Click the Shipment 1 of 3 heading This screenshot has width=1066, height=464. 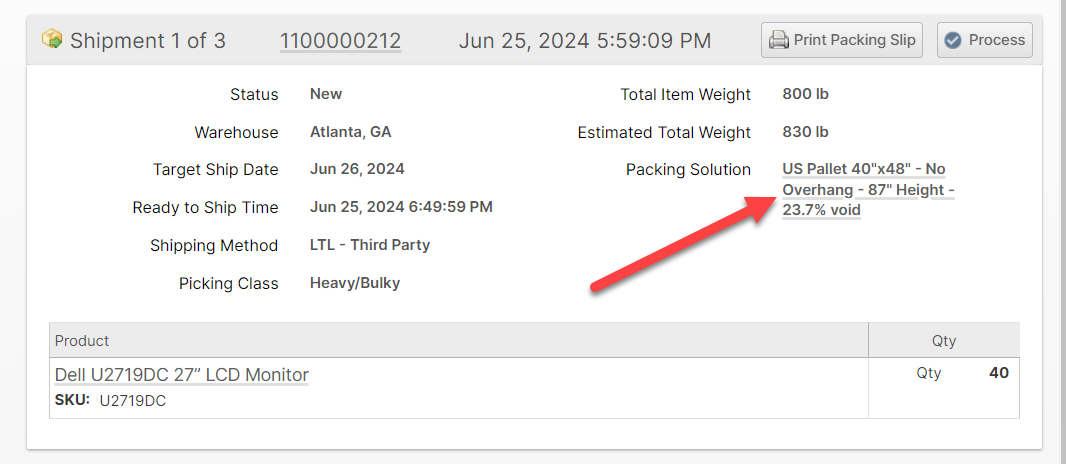[x=147, y=41]
